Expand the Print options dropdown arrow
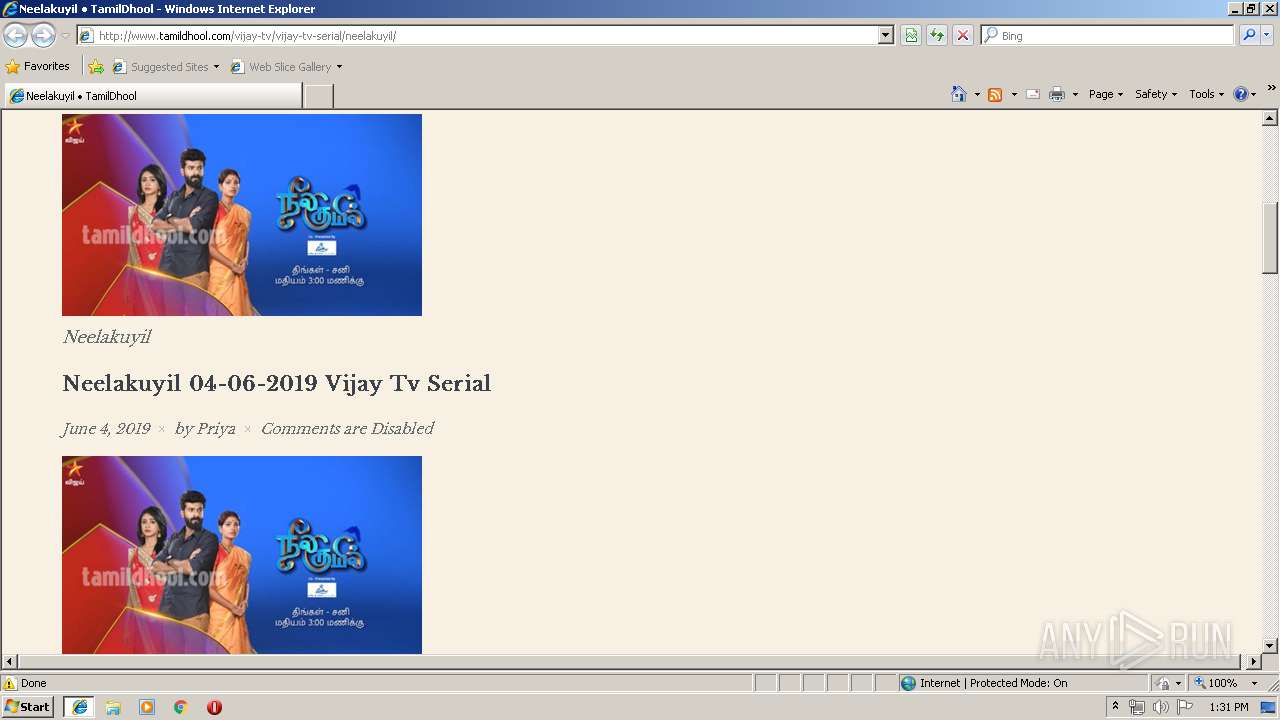Viewport: 1280px width, 720px height. click(x=1075, y=94)
